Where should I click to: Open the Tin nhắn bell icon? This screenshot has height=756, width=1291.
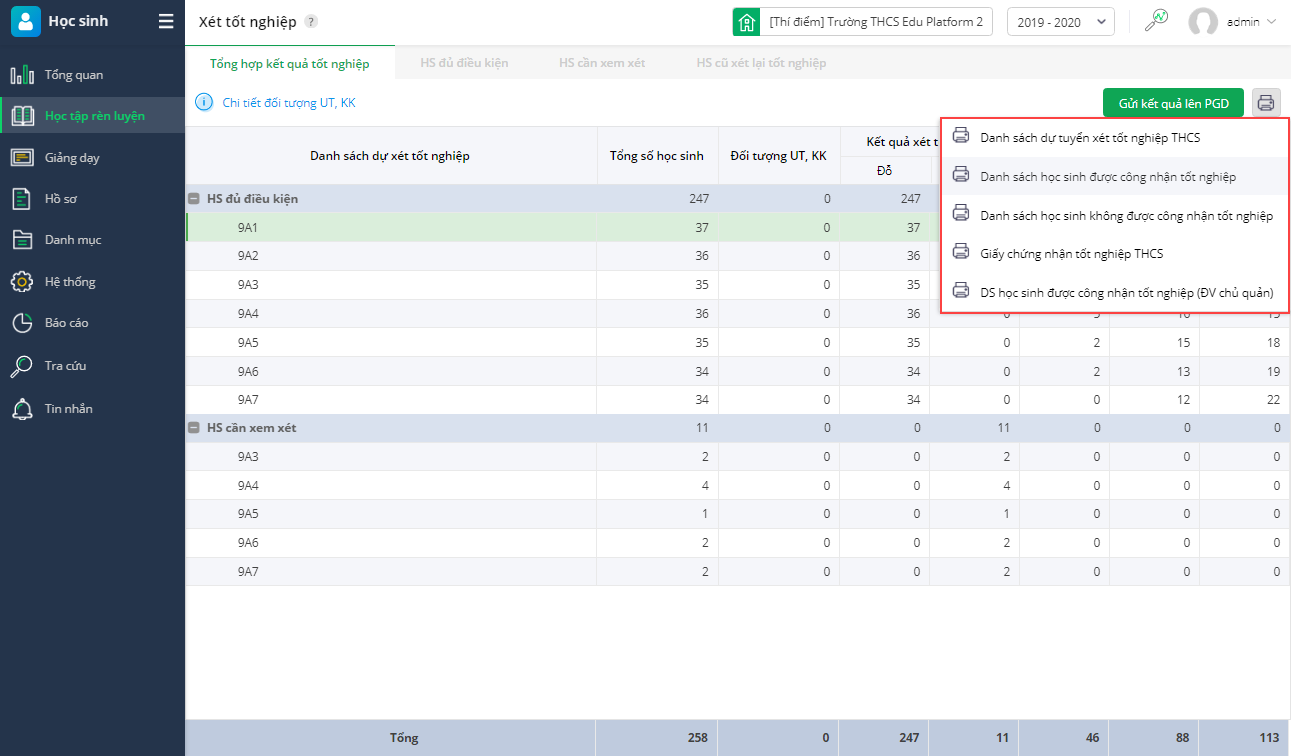coord(22,409)
